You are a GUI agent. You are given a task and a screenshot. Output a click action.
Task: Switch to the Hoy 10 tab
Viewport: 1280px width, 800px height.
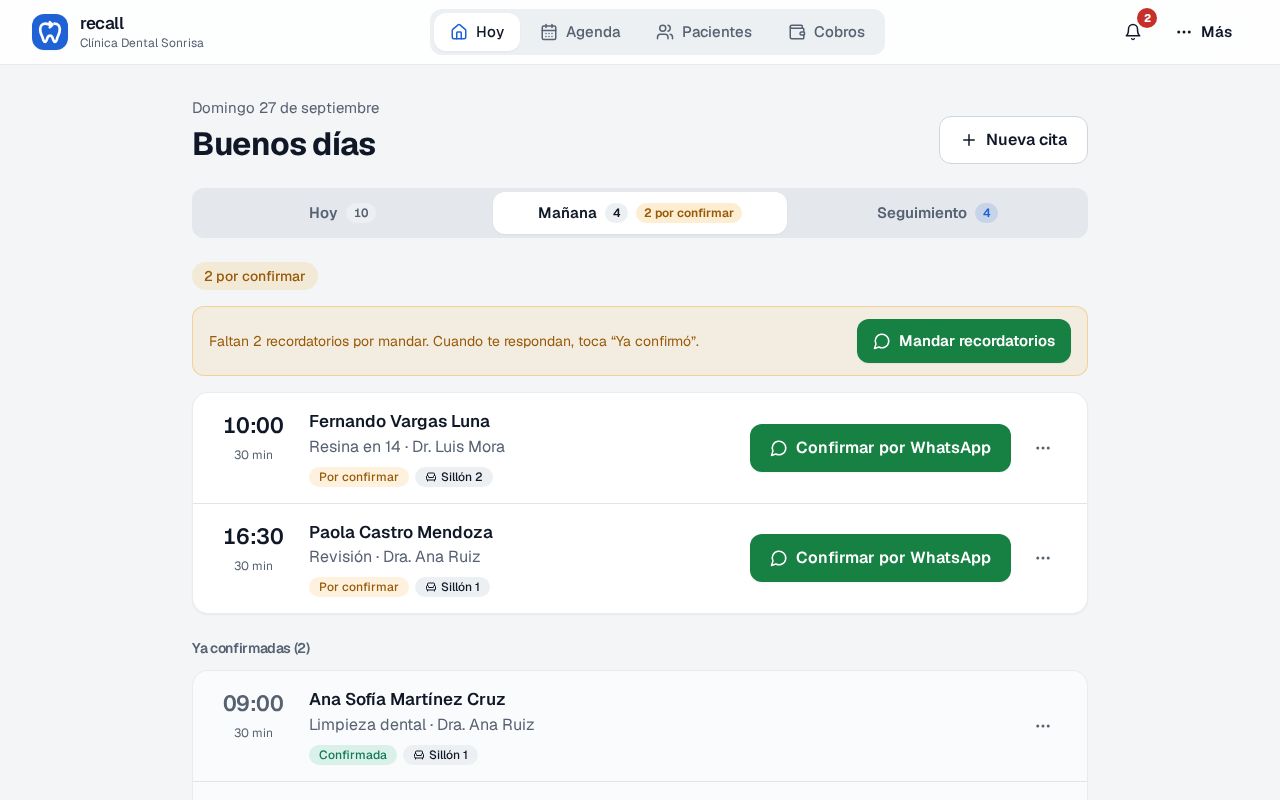[342, 213]
